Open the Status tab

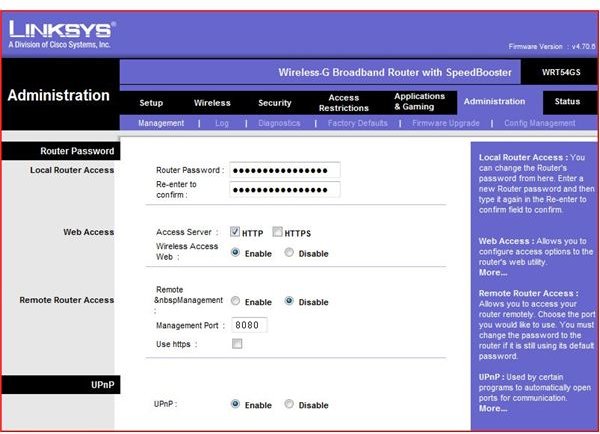pyautogui.click(x=567, y=101)
